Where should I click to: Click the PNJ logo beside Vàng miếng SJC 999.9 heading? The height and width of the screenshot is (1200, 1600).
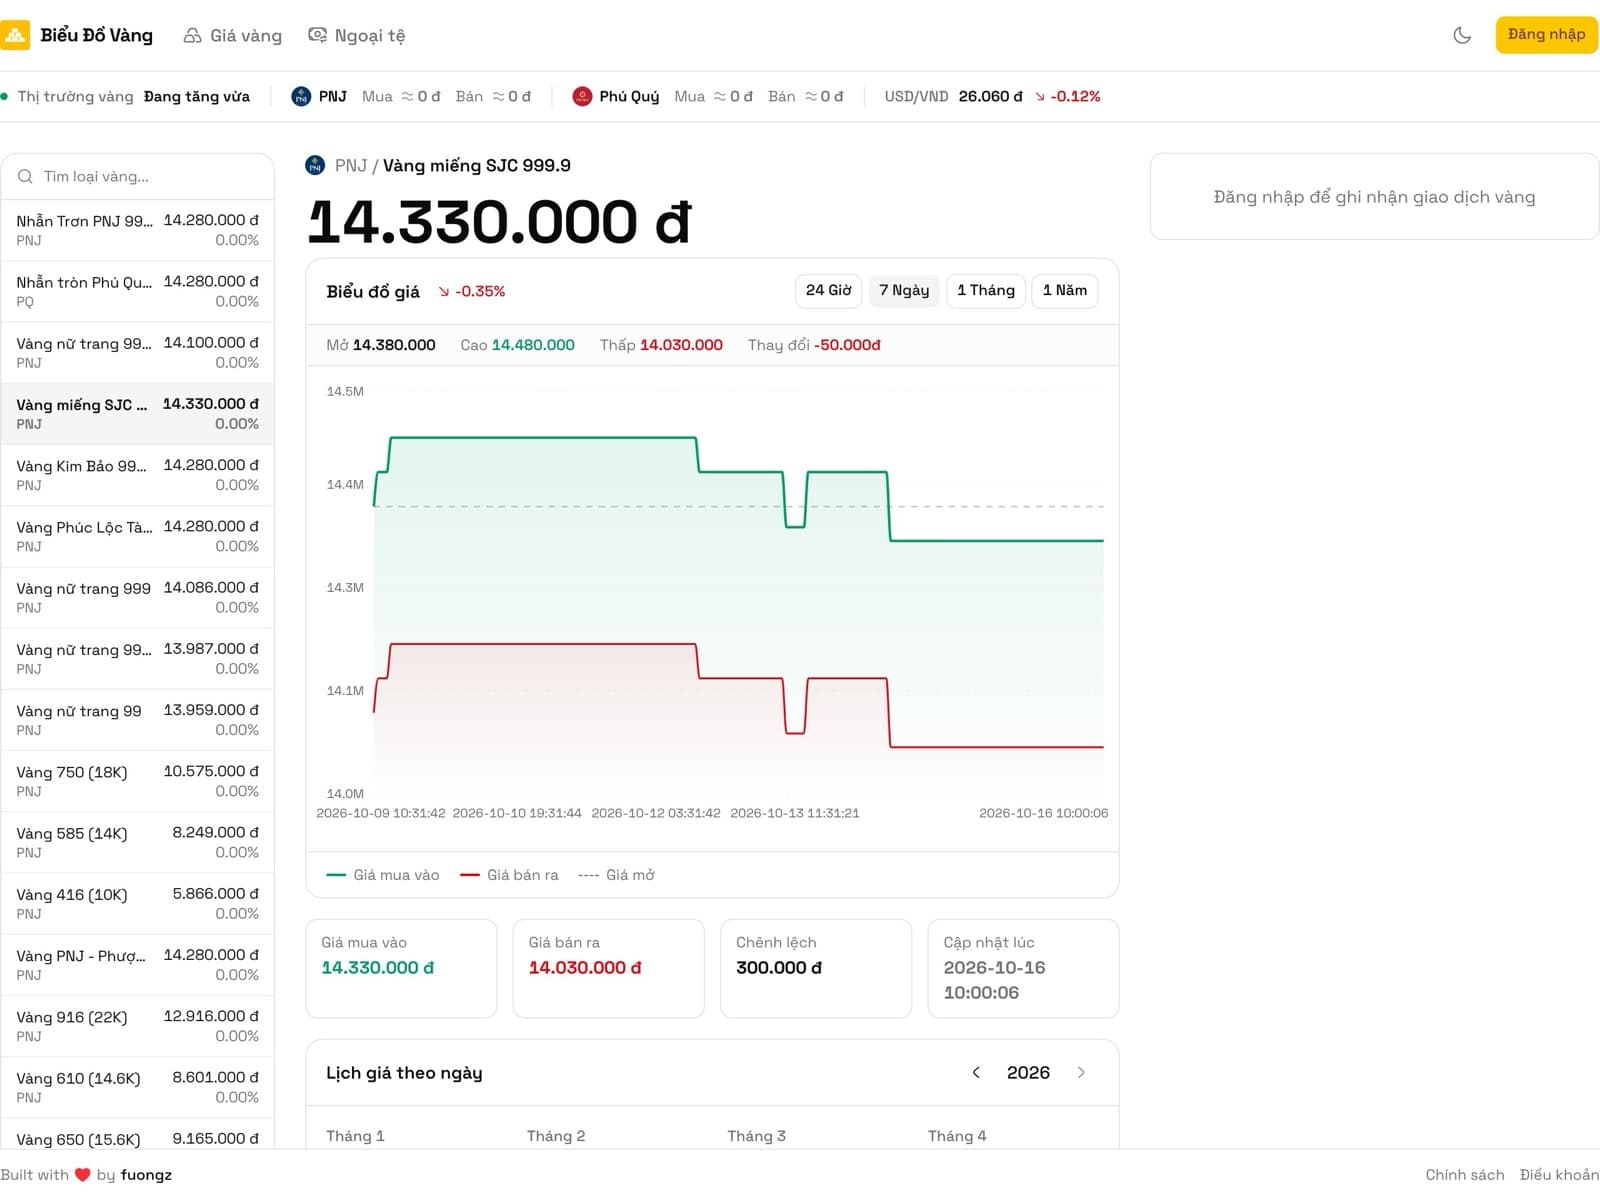click(x=315, y=165)
